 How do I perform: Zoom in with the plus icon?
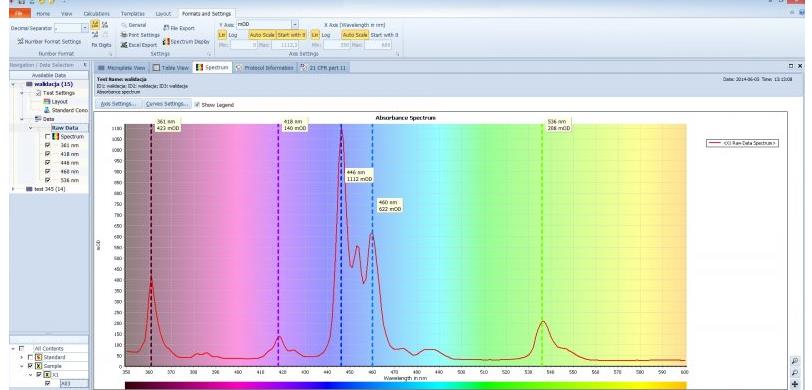pos(795,384)
